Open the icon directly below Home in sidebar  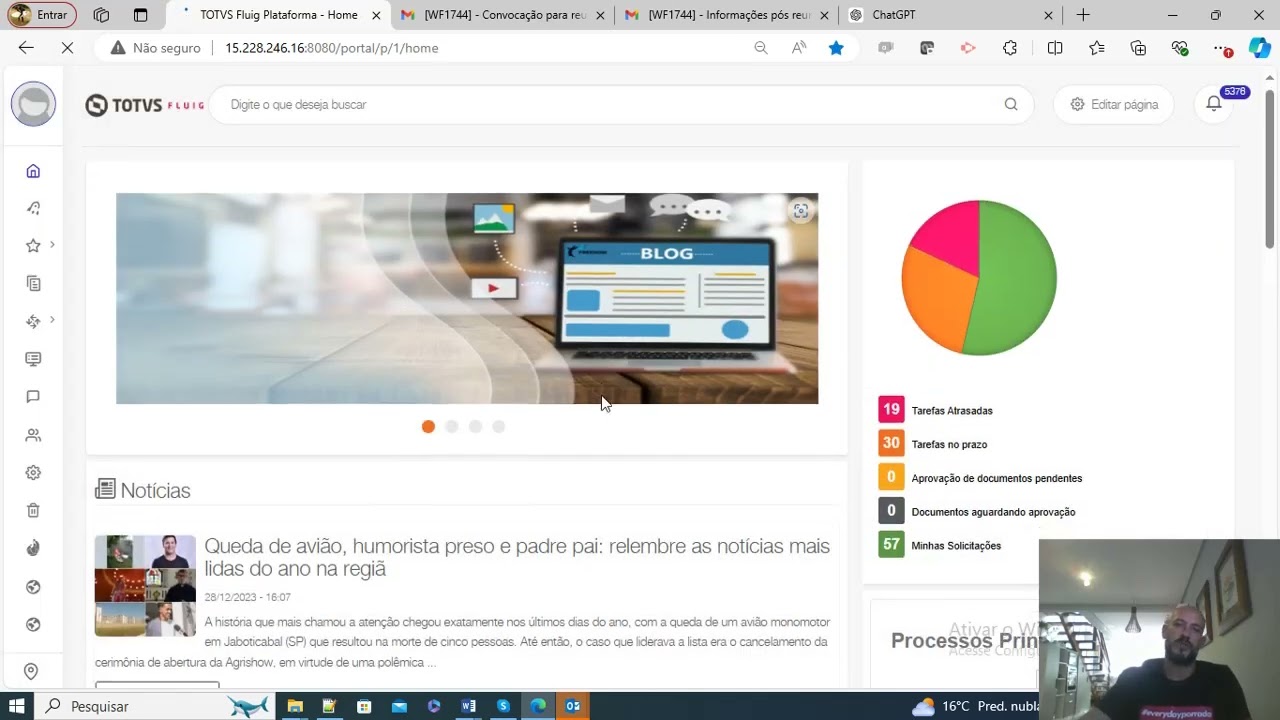coord(33,208)
